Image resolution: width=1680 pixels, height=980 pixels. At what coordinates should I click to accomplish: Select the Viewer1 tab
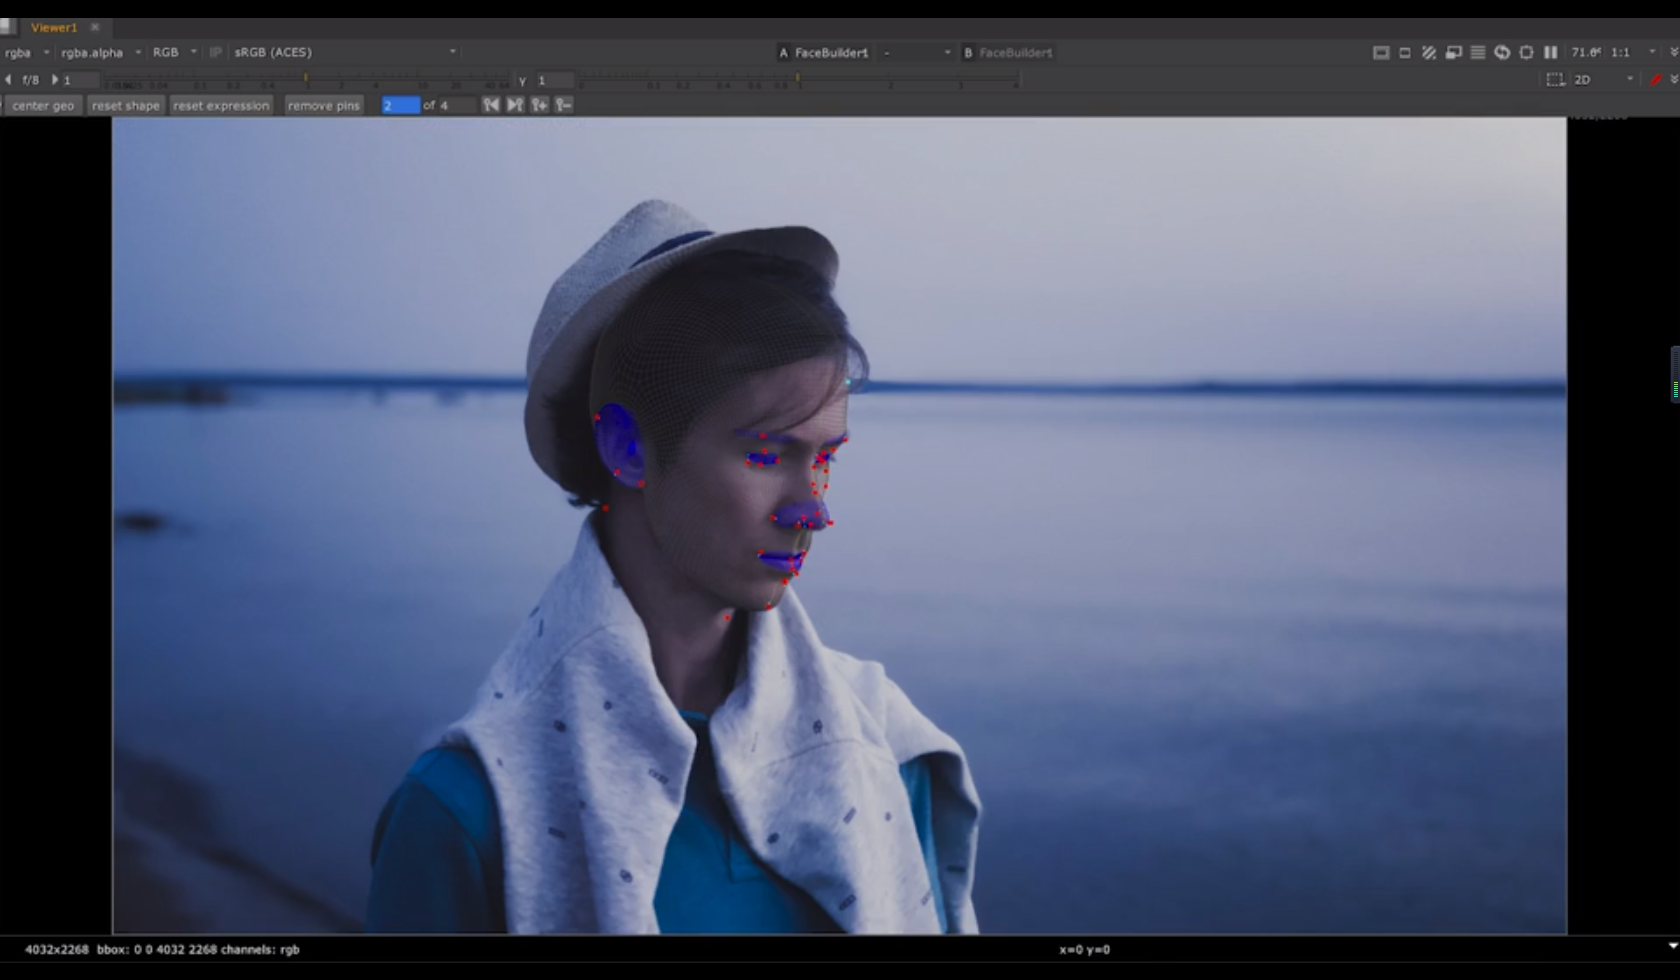pos(53,27)
